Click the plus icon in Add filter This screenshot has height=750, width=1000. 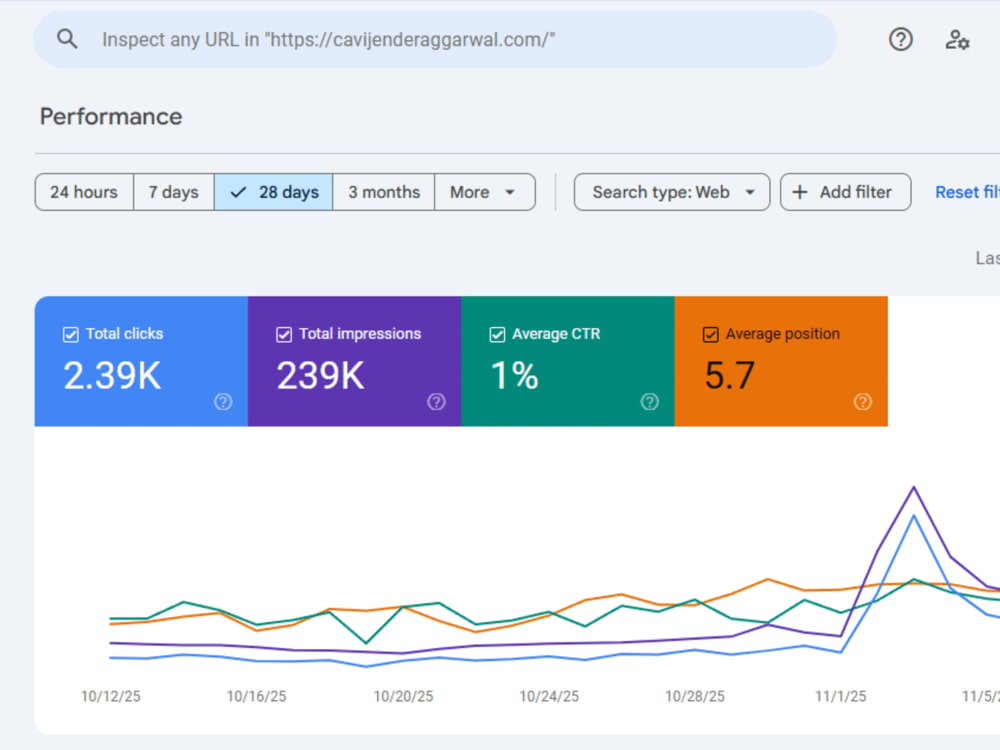(x=799, y=192)
